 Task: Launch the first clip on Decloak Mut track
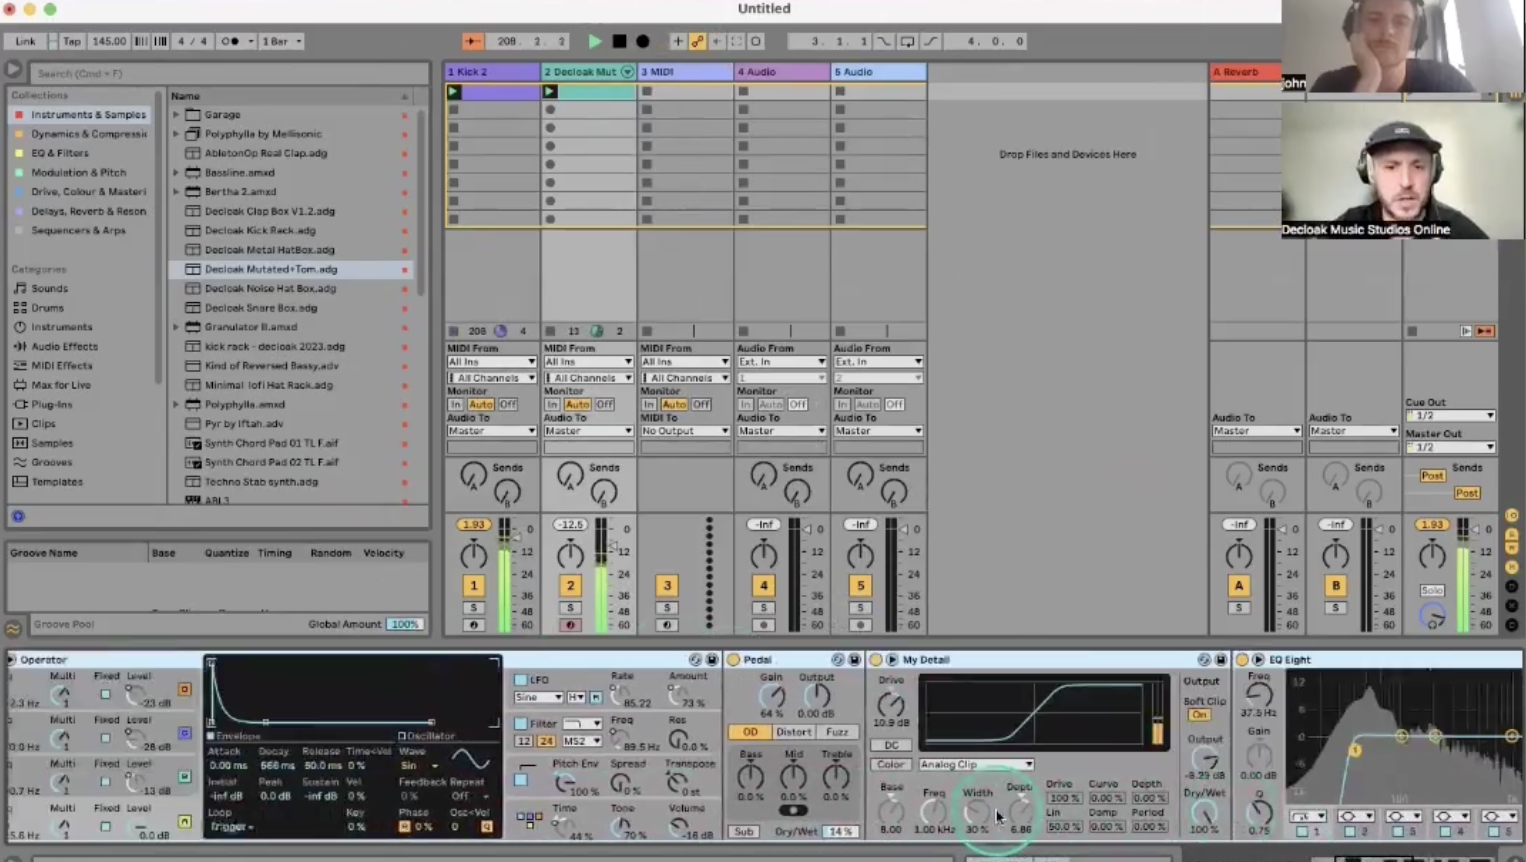pos(549,91)
